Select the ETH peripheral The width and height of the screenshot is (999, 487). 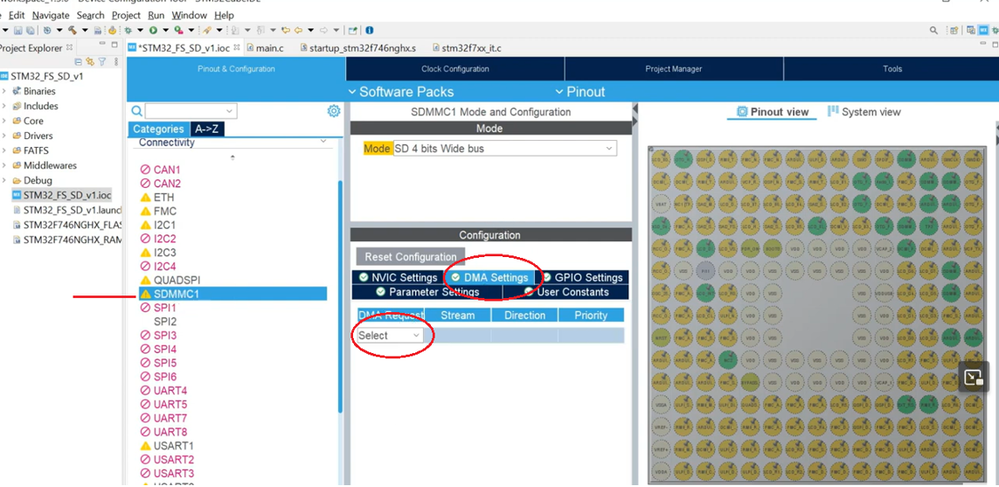pos(164,198)
